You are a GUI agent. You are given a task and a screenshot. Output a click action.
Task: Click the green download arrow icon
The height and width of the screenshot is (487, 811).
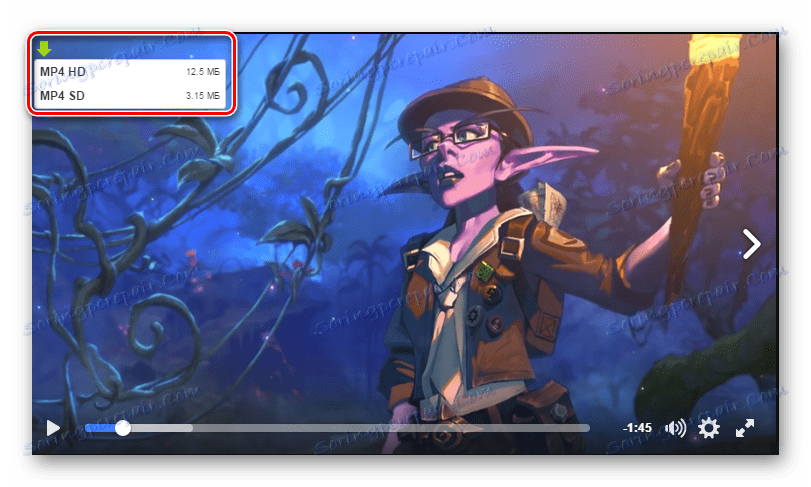44,49
